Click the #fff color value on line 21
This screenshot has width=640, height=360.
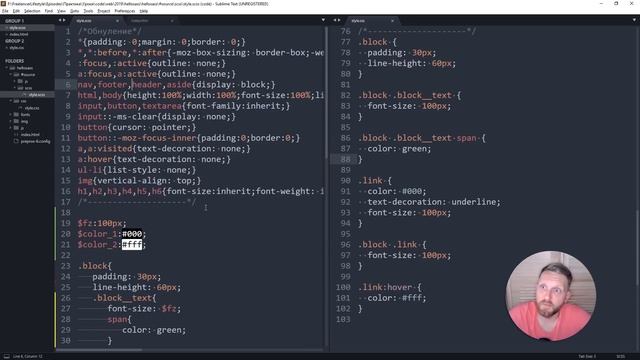(x=132, y=244)
